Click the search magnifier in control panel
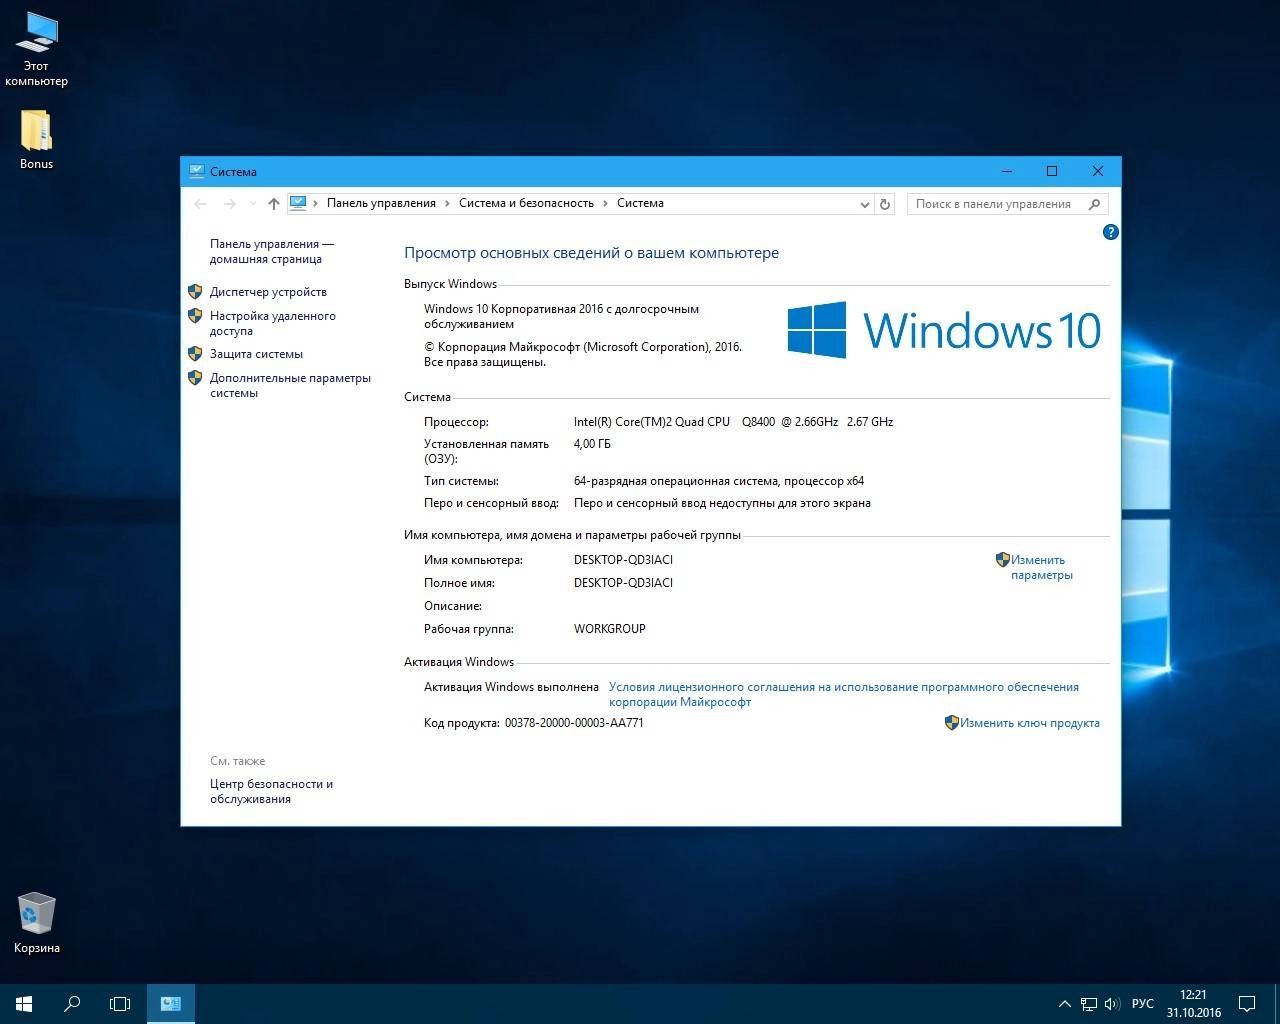This screenshot has width=1280, height=1024. [x=1095, y=204]
